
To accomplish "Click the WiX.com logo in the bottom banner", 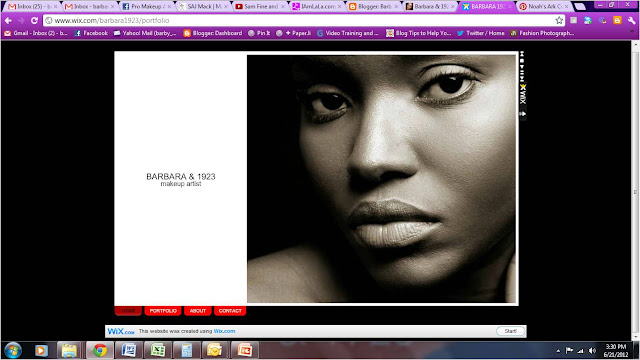I will click(121, 331).
